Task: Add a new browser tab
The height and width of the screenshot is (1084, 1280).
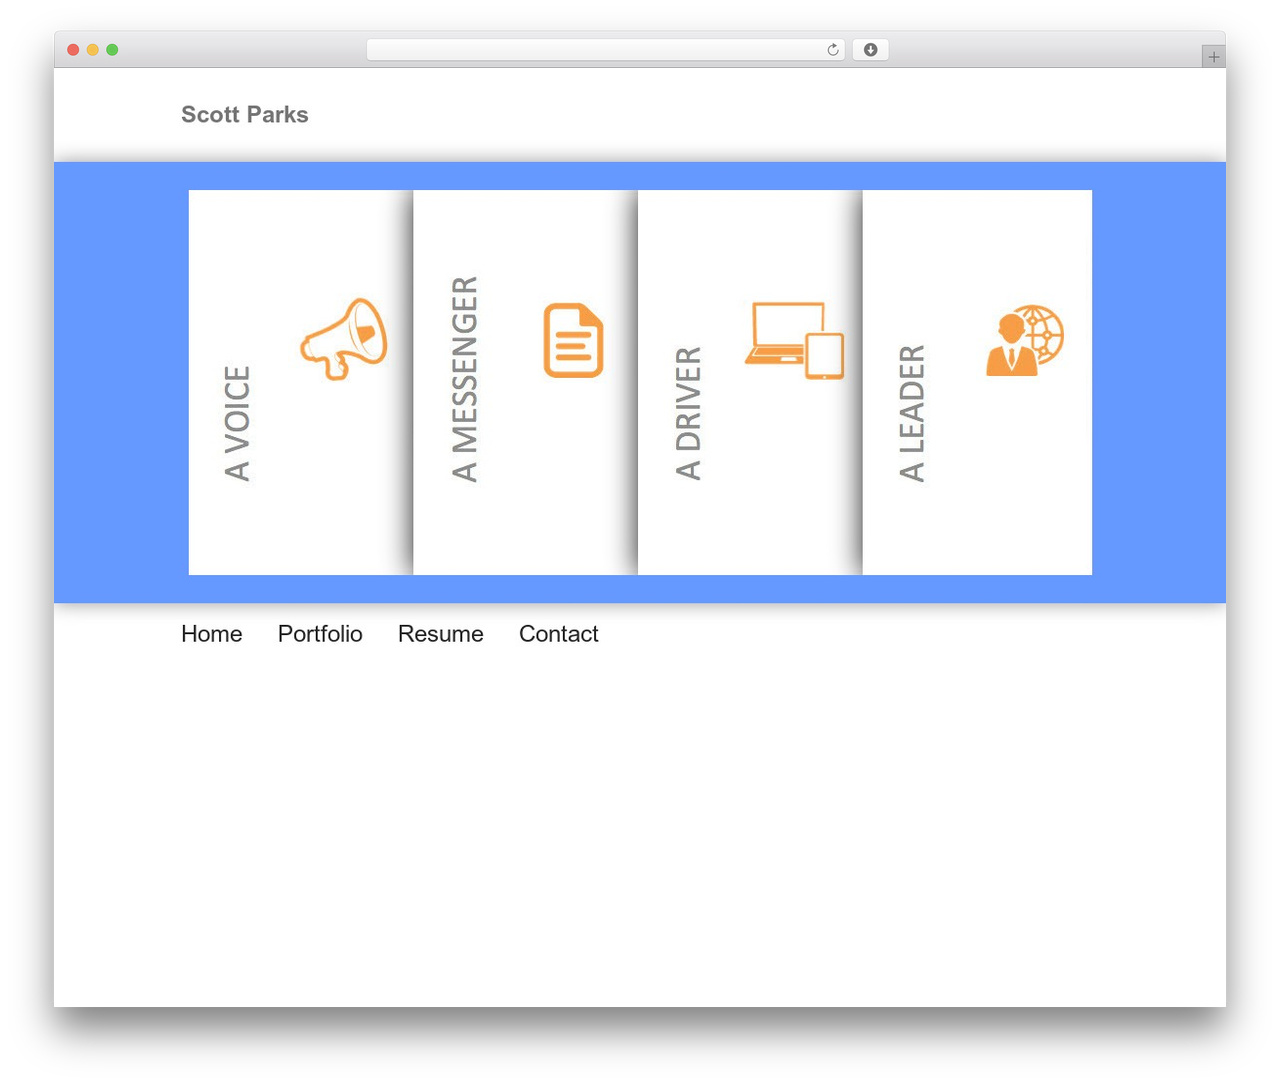Action: tap(1213, 57)
